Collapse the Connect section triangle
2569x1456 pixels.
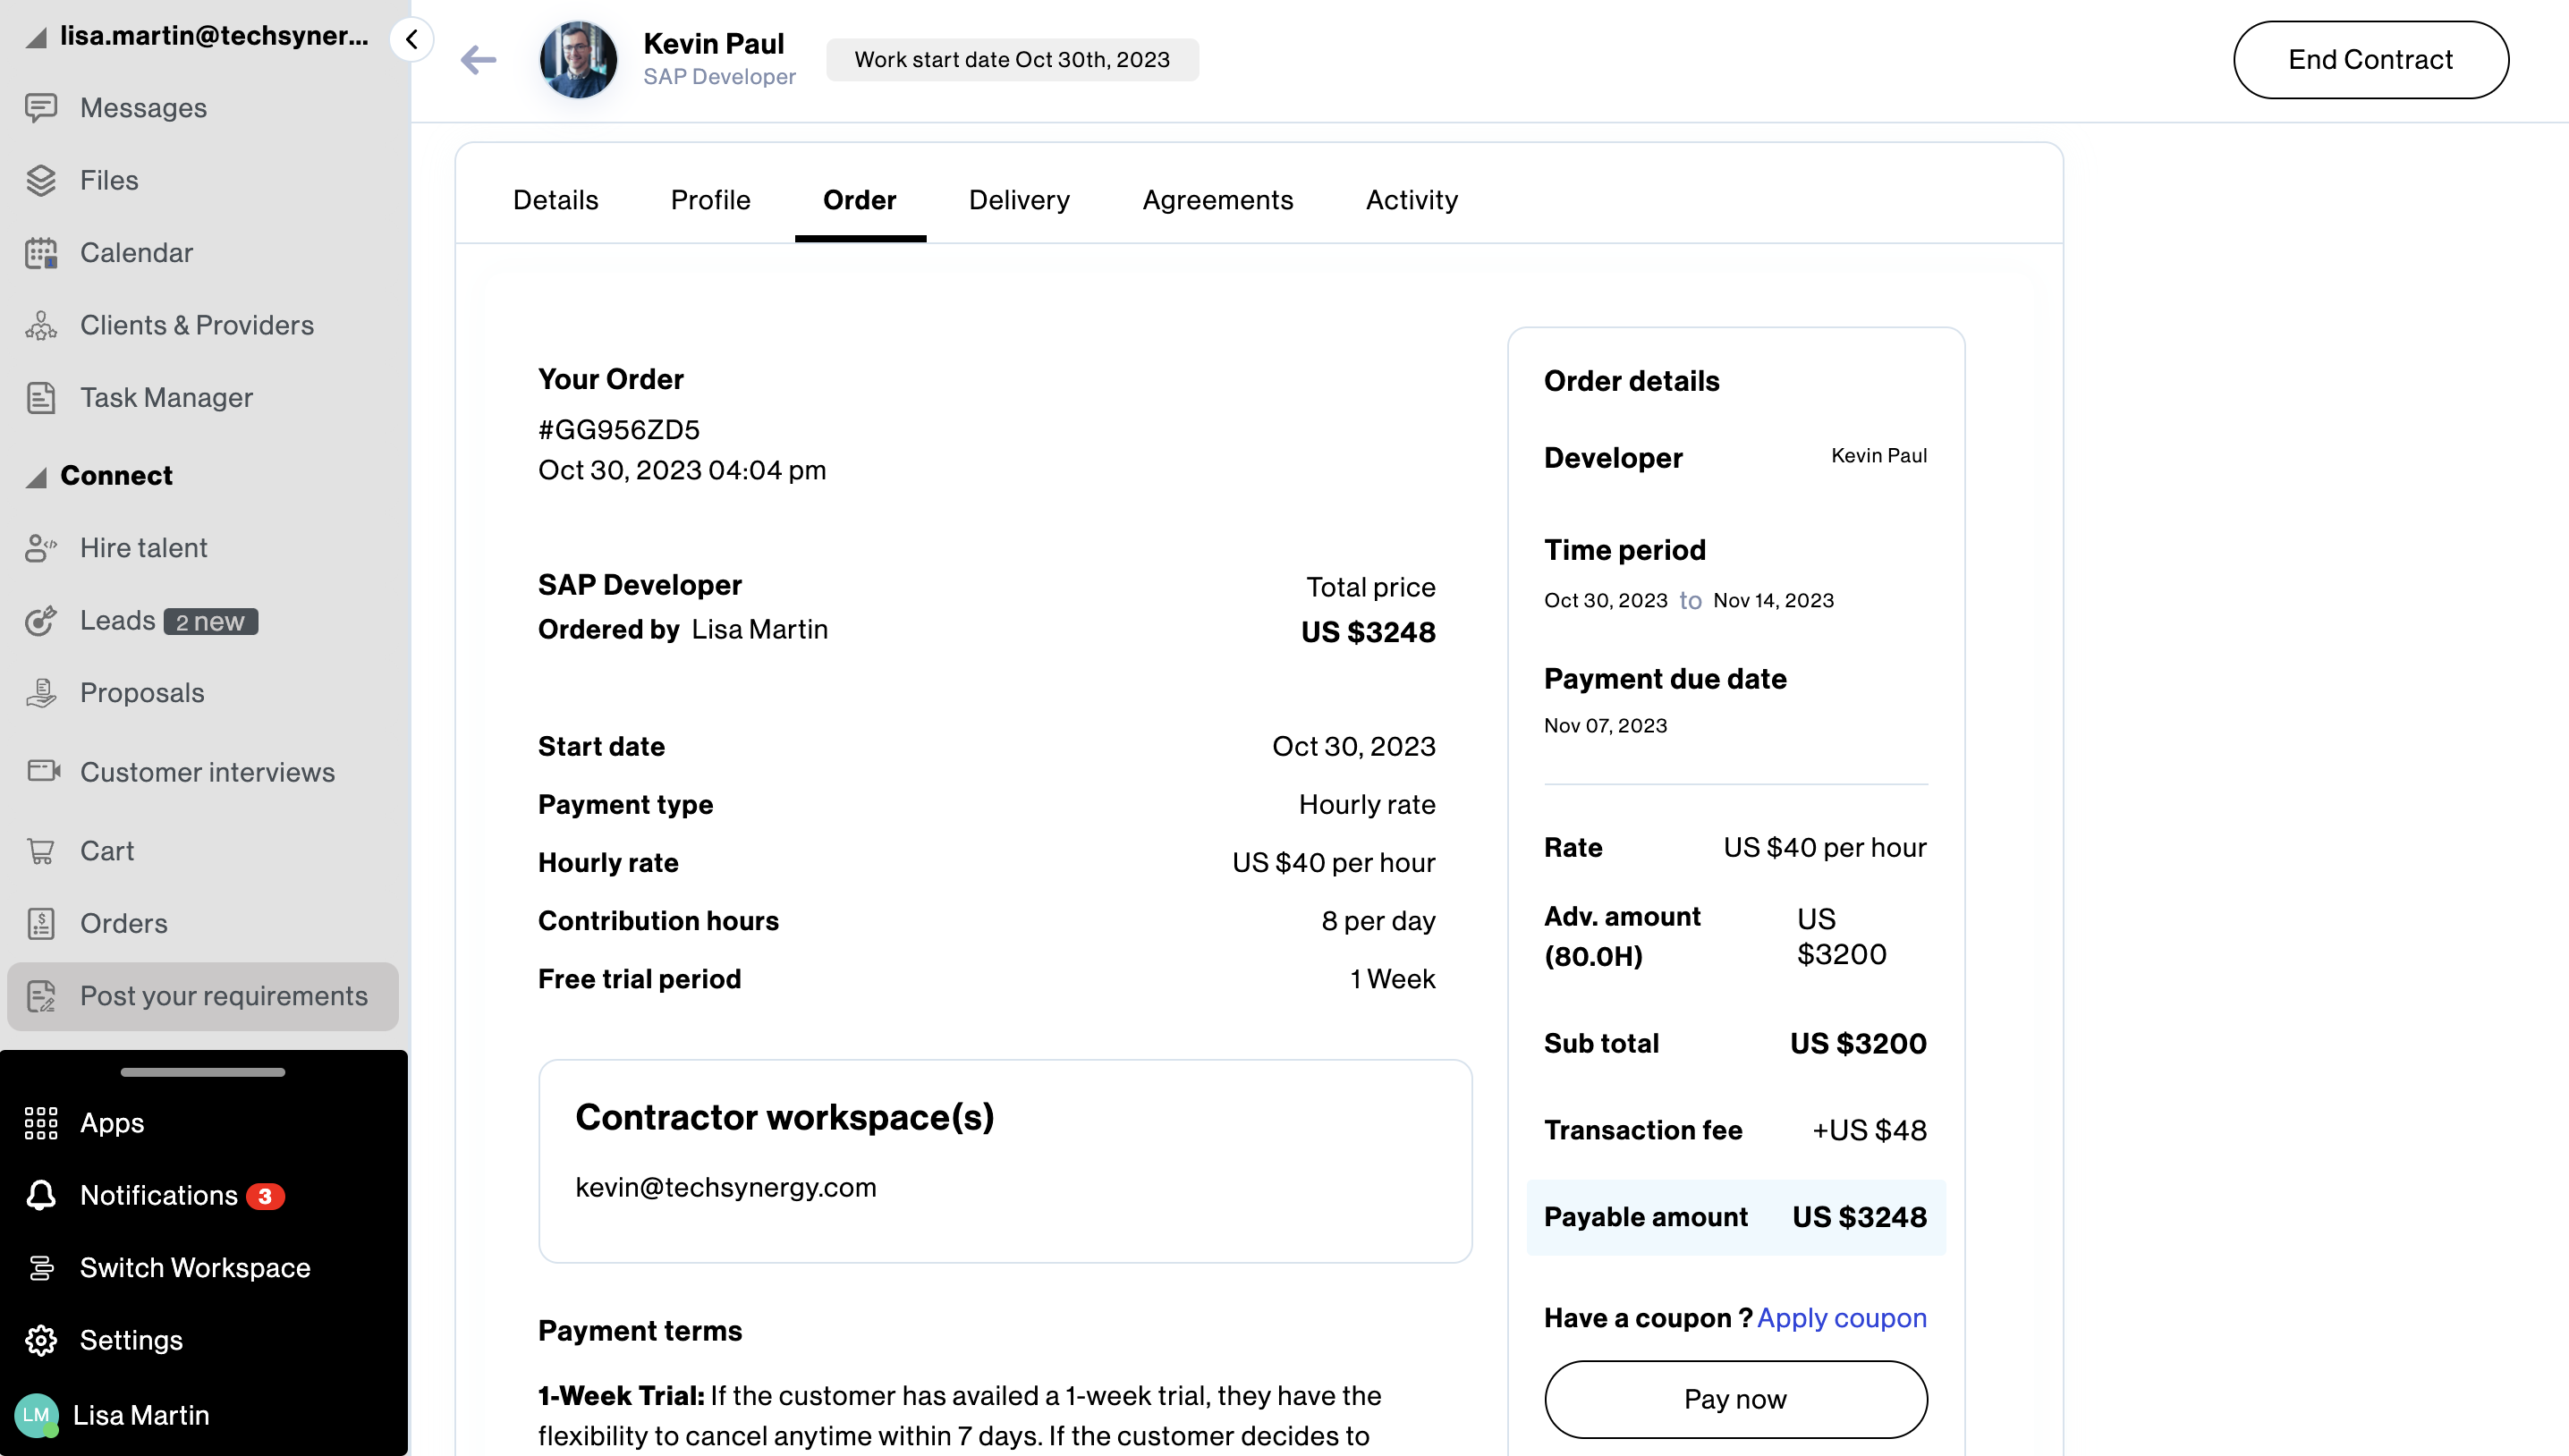(x=36, y=477)
